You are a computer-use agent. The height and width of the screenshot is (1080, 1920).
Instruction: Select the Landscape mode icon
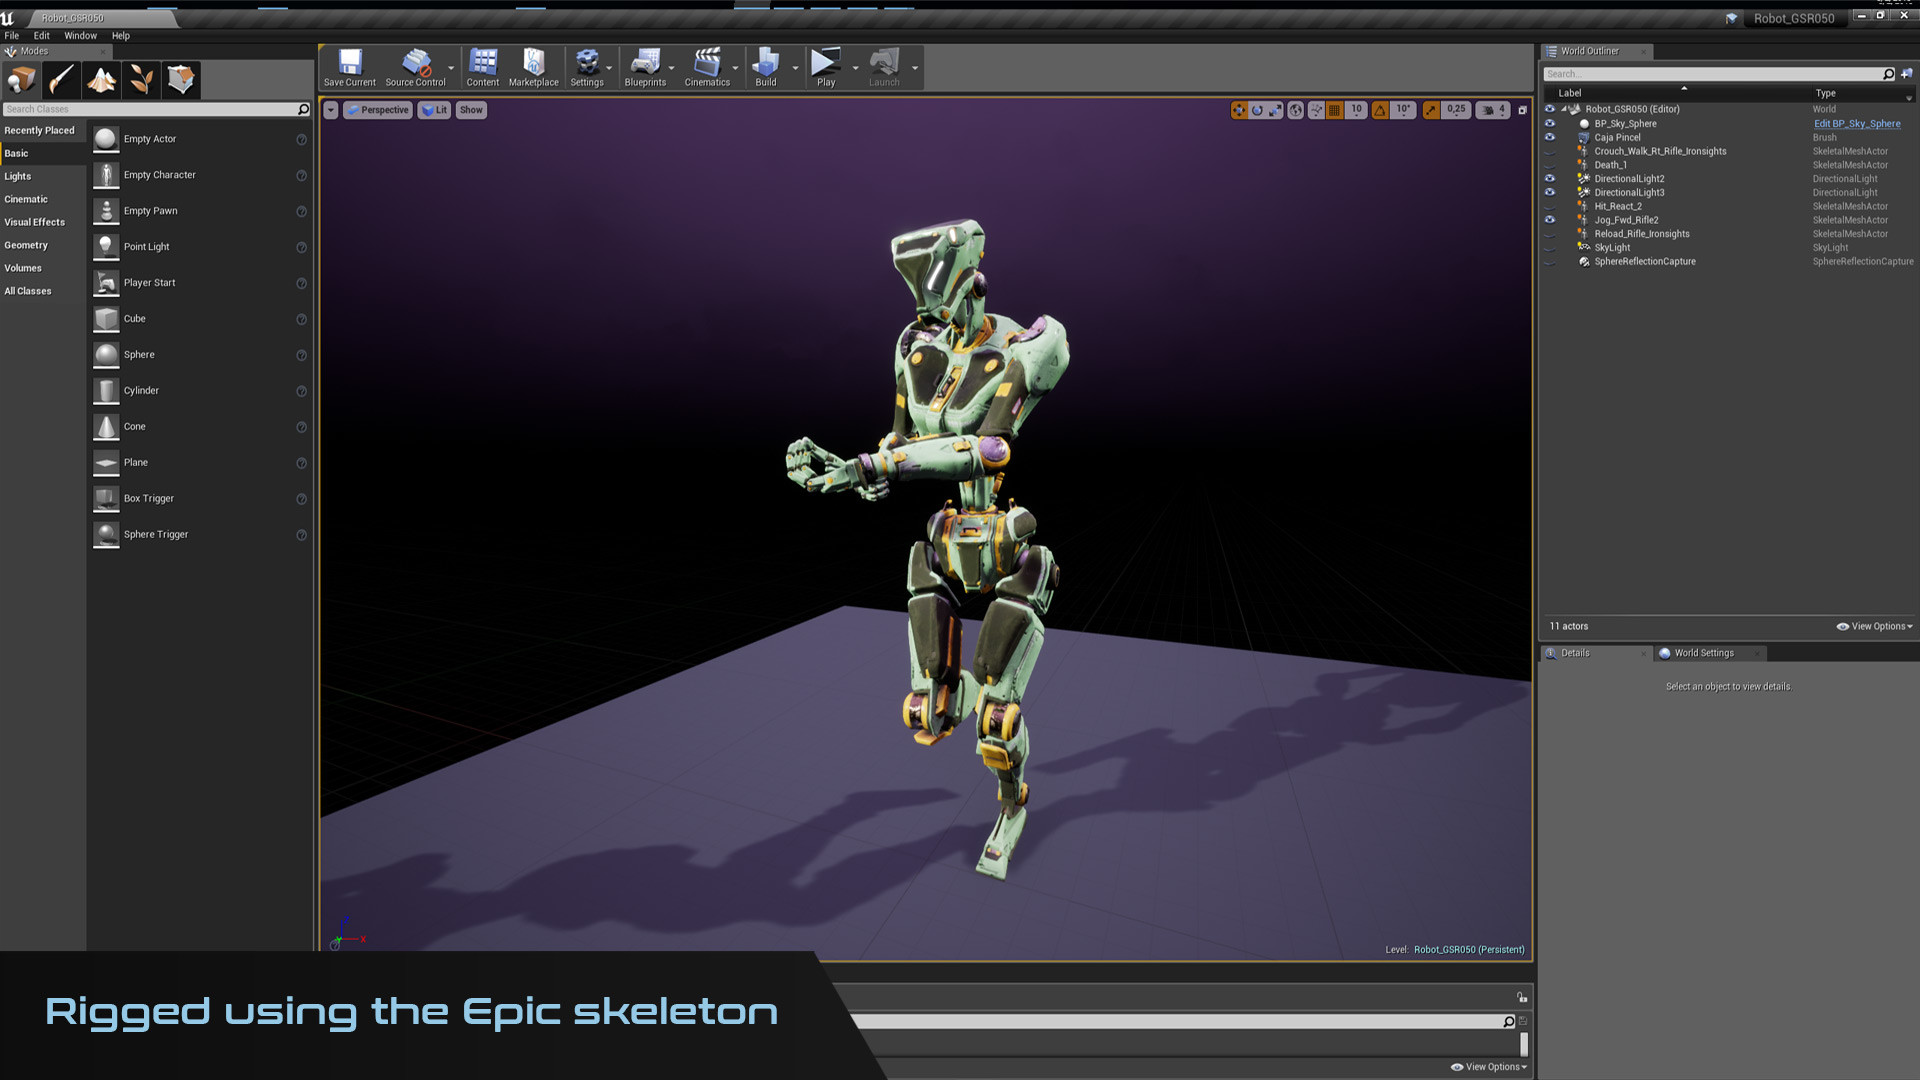click(101, 80)
